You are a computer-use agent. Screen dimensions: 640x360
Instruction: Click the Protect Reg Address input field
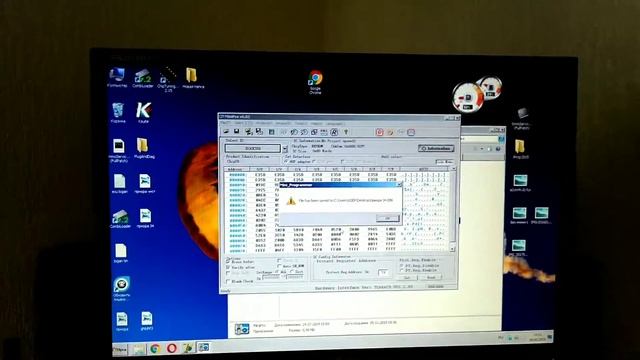click(383, 272)
